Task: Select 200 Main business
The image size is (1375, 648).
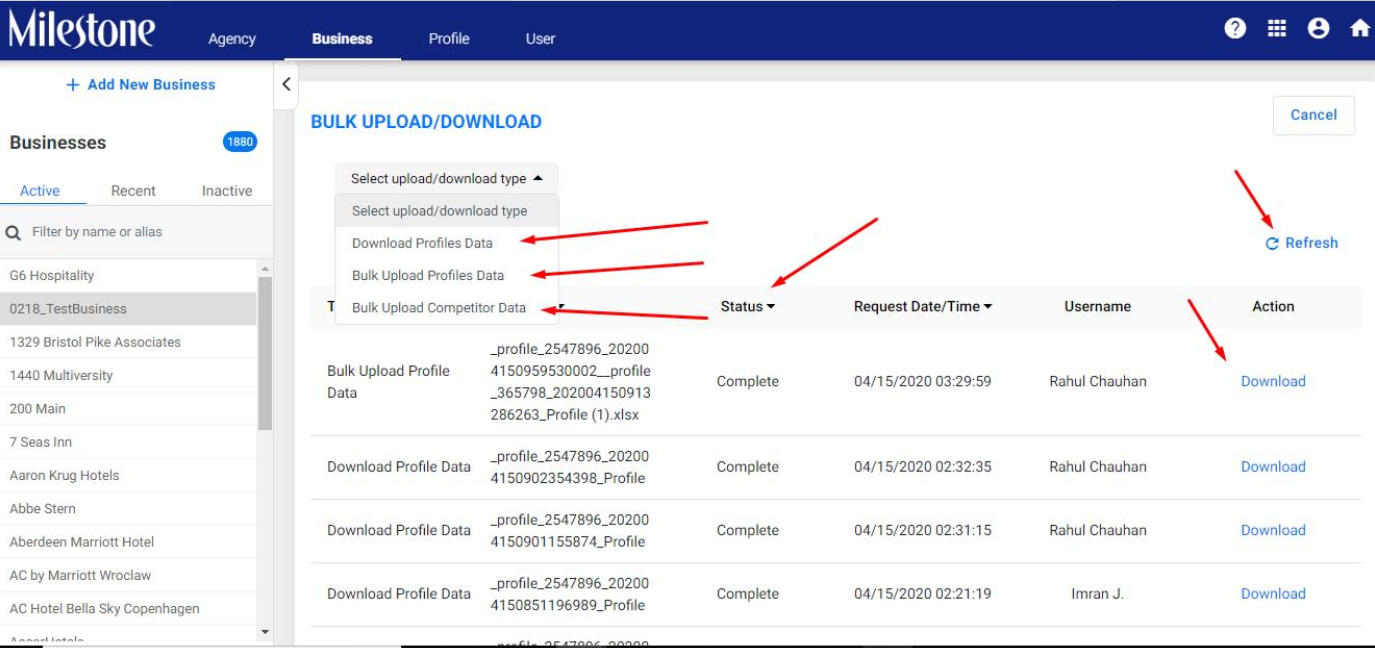Action: click(129, 408)
